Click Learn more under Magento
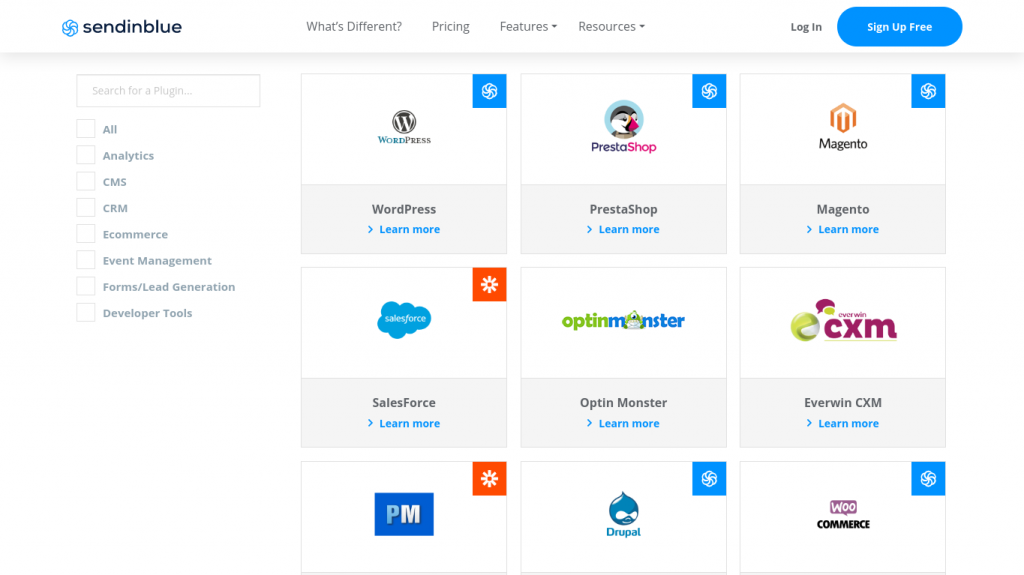Viewport: 1024px width, 575px height. 842,229
